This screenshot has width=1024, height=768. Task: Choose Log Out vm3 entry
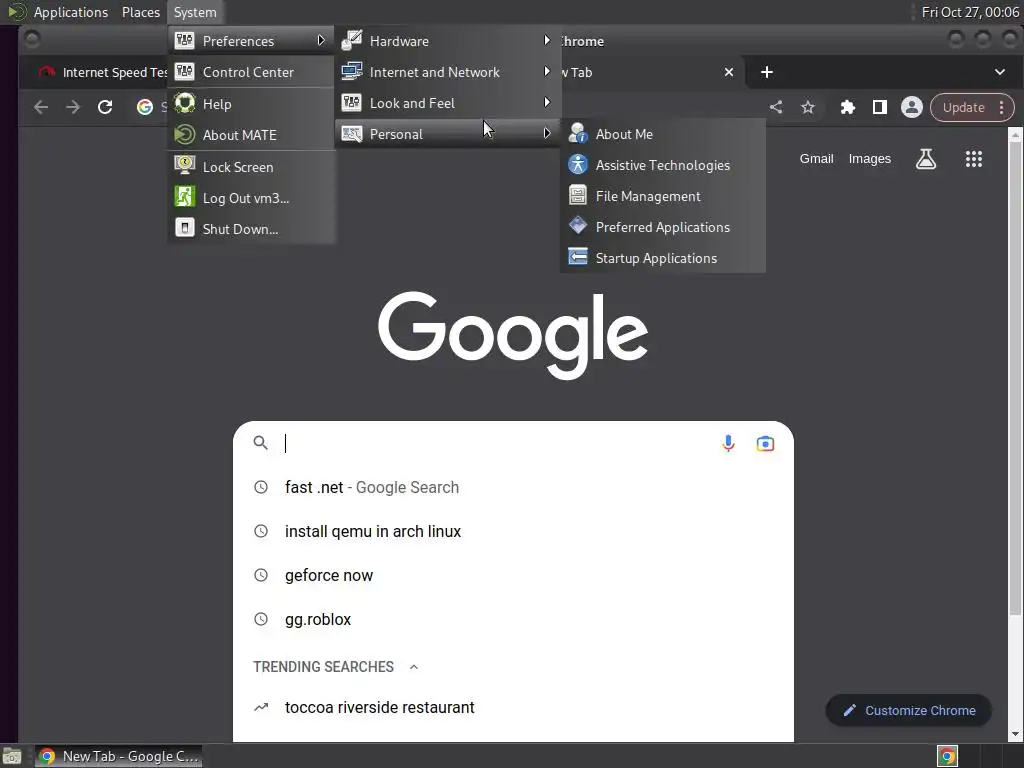pos(251,198)
